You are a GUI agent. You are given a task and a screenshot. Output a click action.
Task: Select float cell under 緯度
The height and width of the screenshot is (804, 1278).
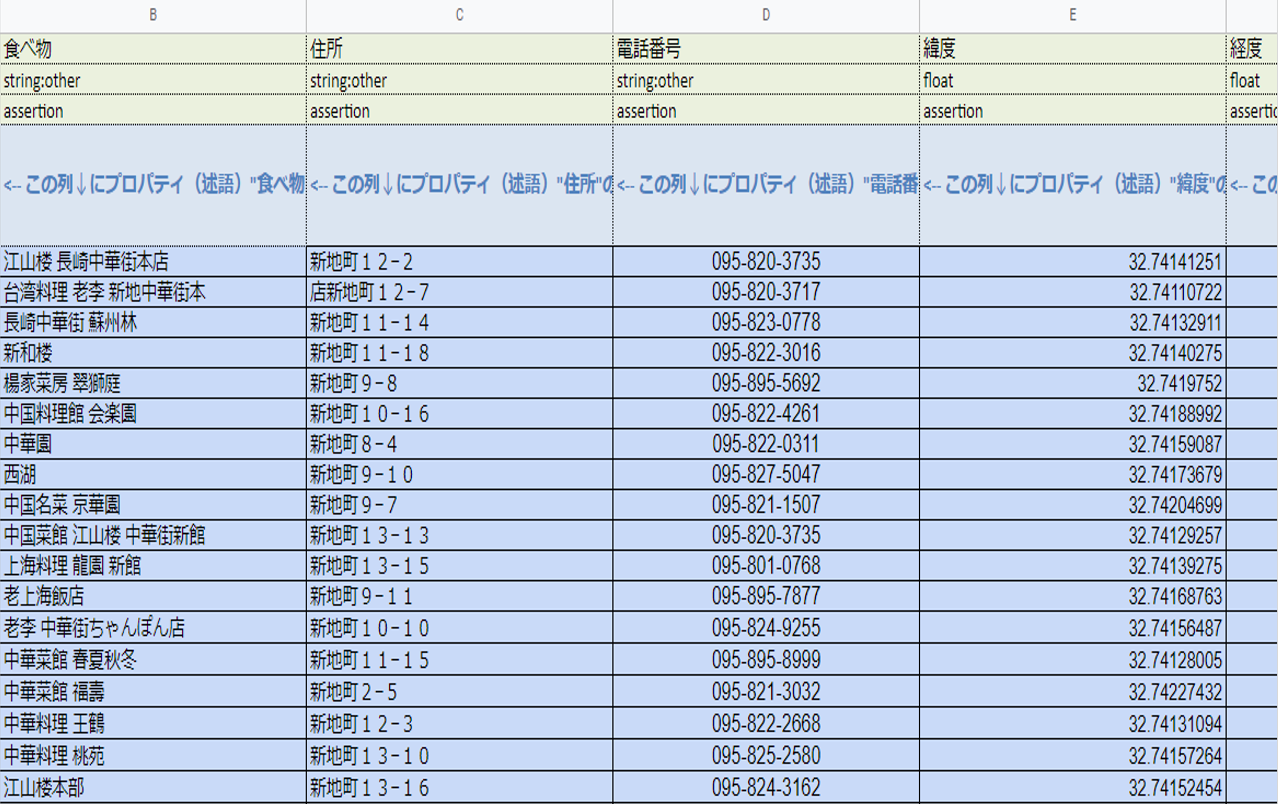tap(1072, 80)
